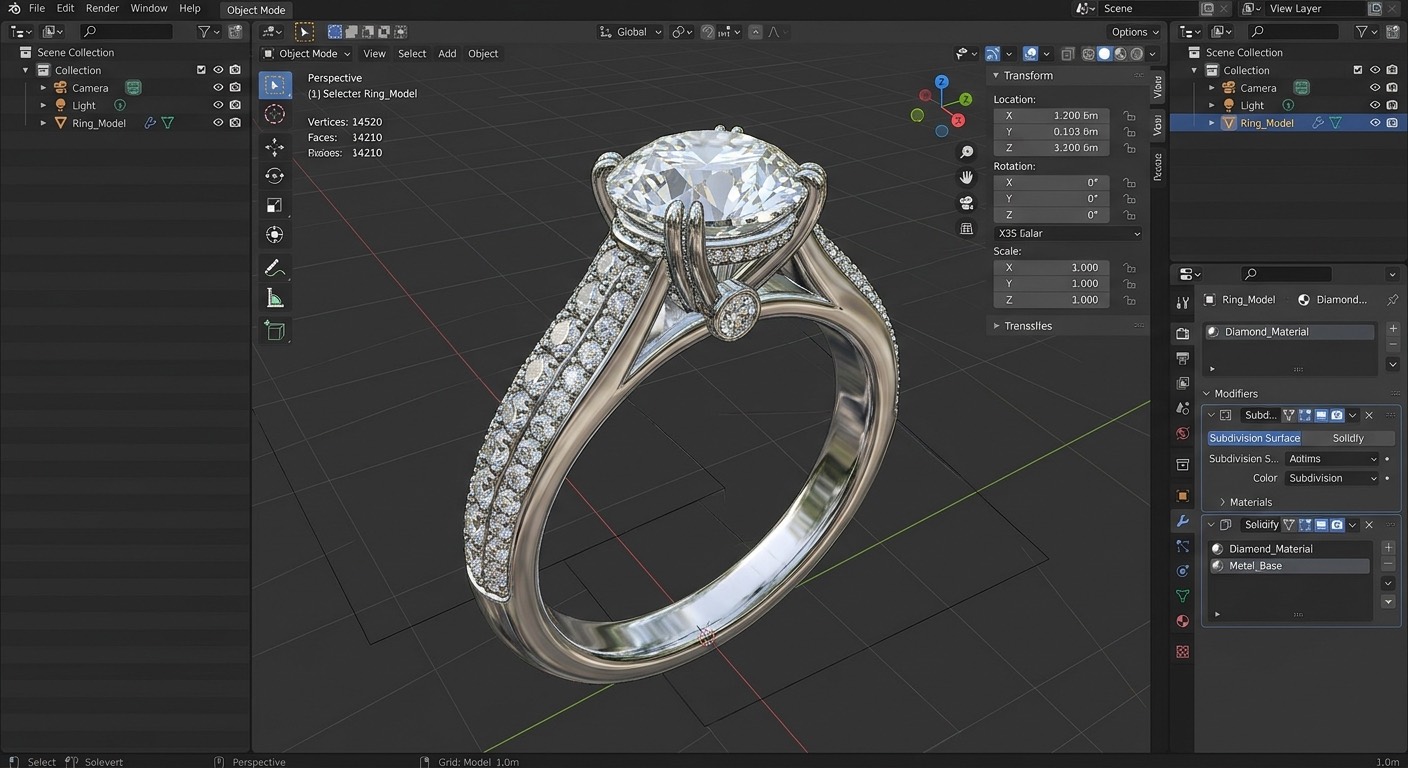This screenshot has height=768, width=1408.
Task: Add a material slot beside Diamond_Material
Action: tap(1393, 328)
